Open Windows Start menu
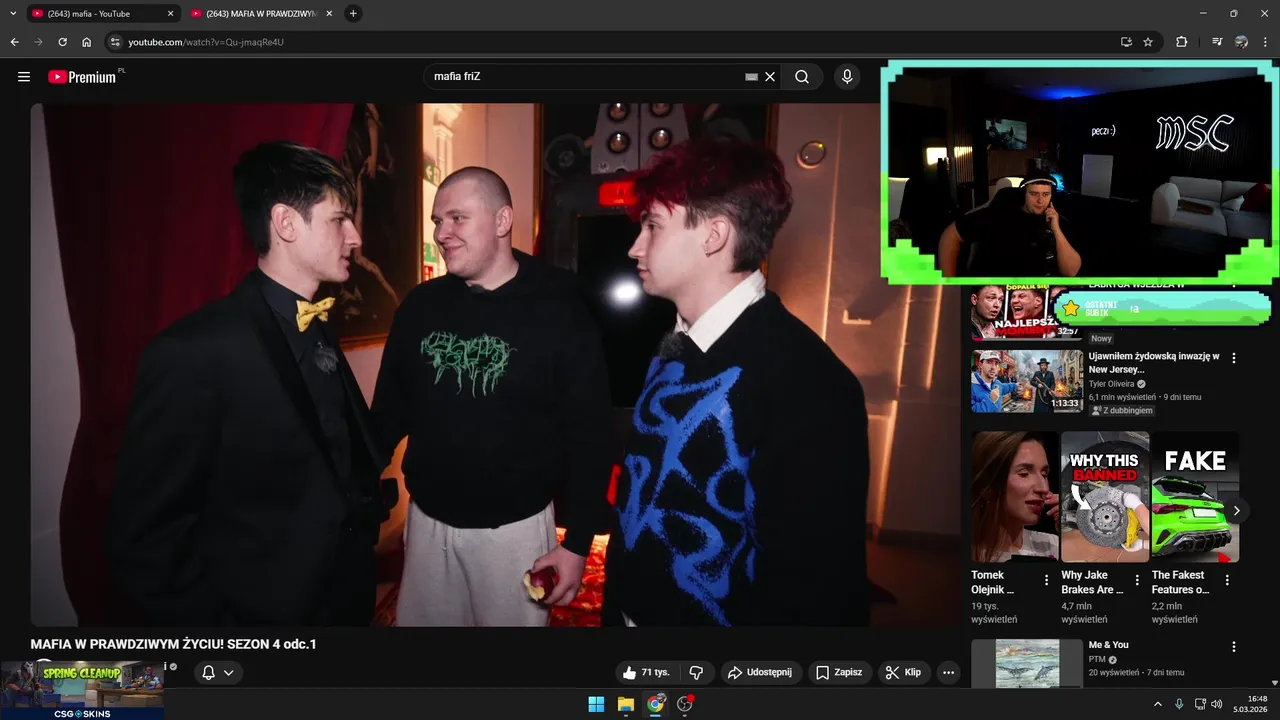This screenshot has height=720, width=1280. pos(596,704)
